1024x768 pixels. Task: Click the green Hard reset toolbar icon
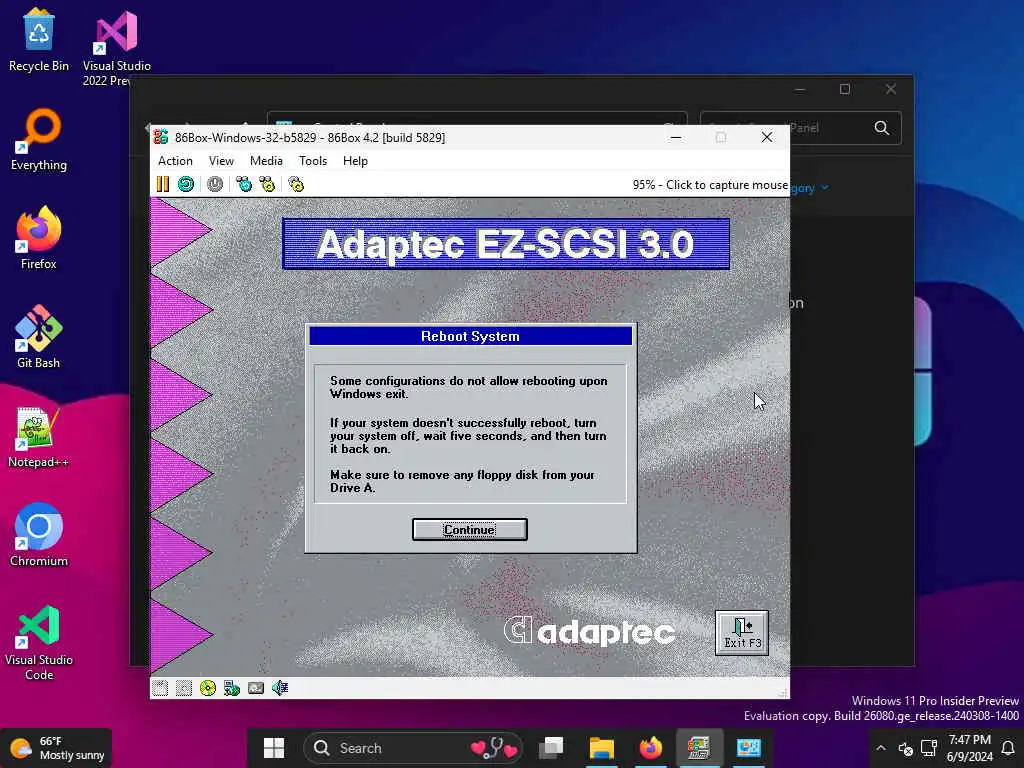pos(186,184)
